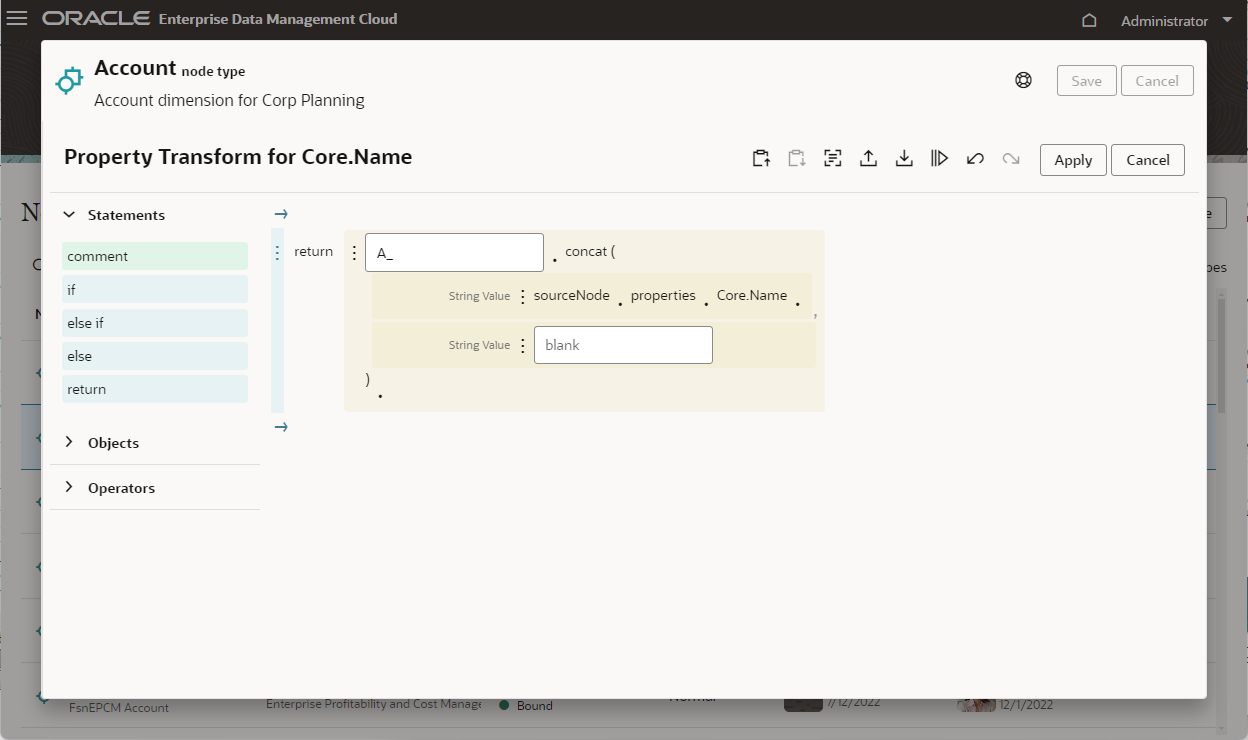Open menu dots beside sourceNode
Screen dimensions: 1248x740
click(522, 297)
